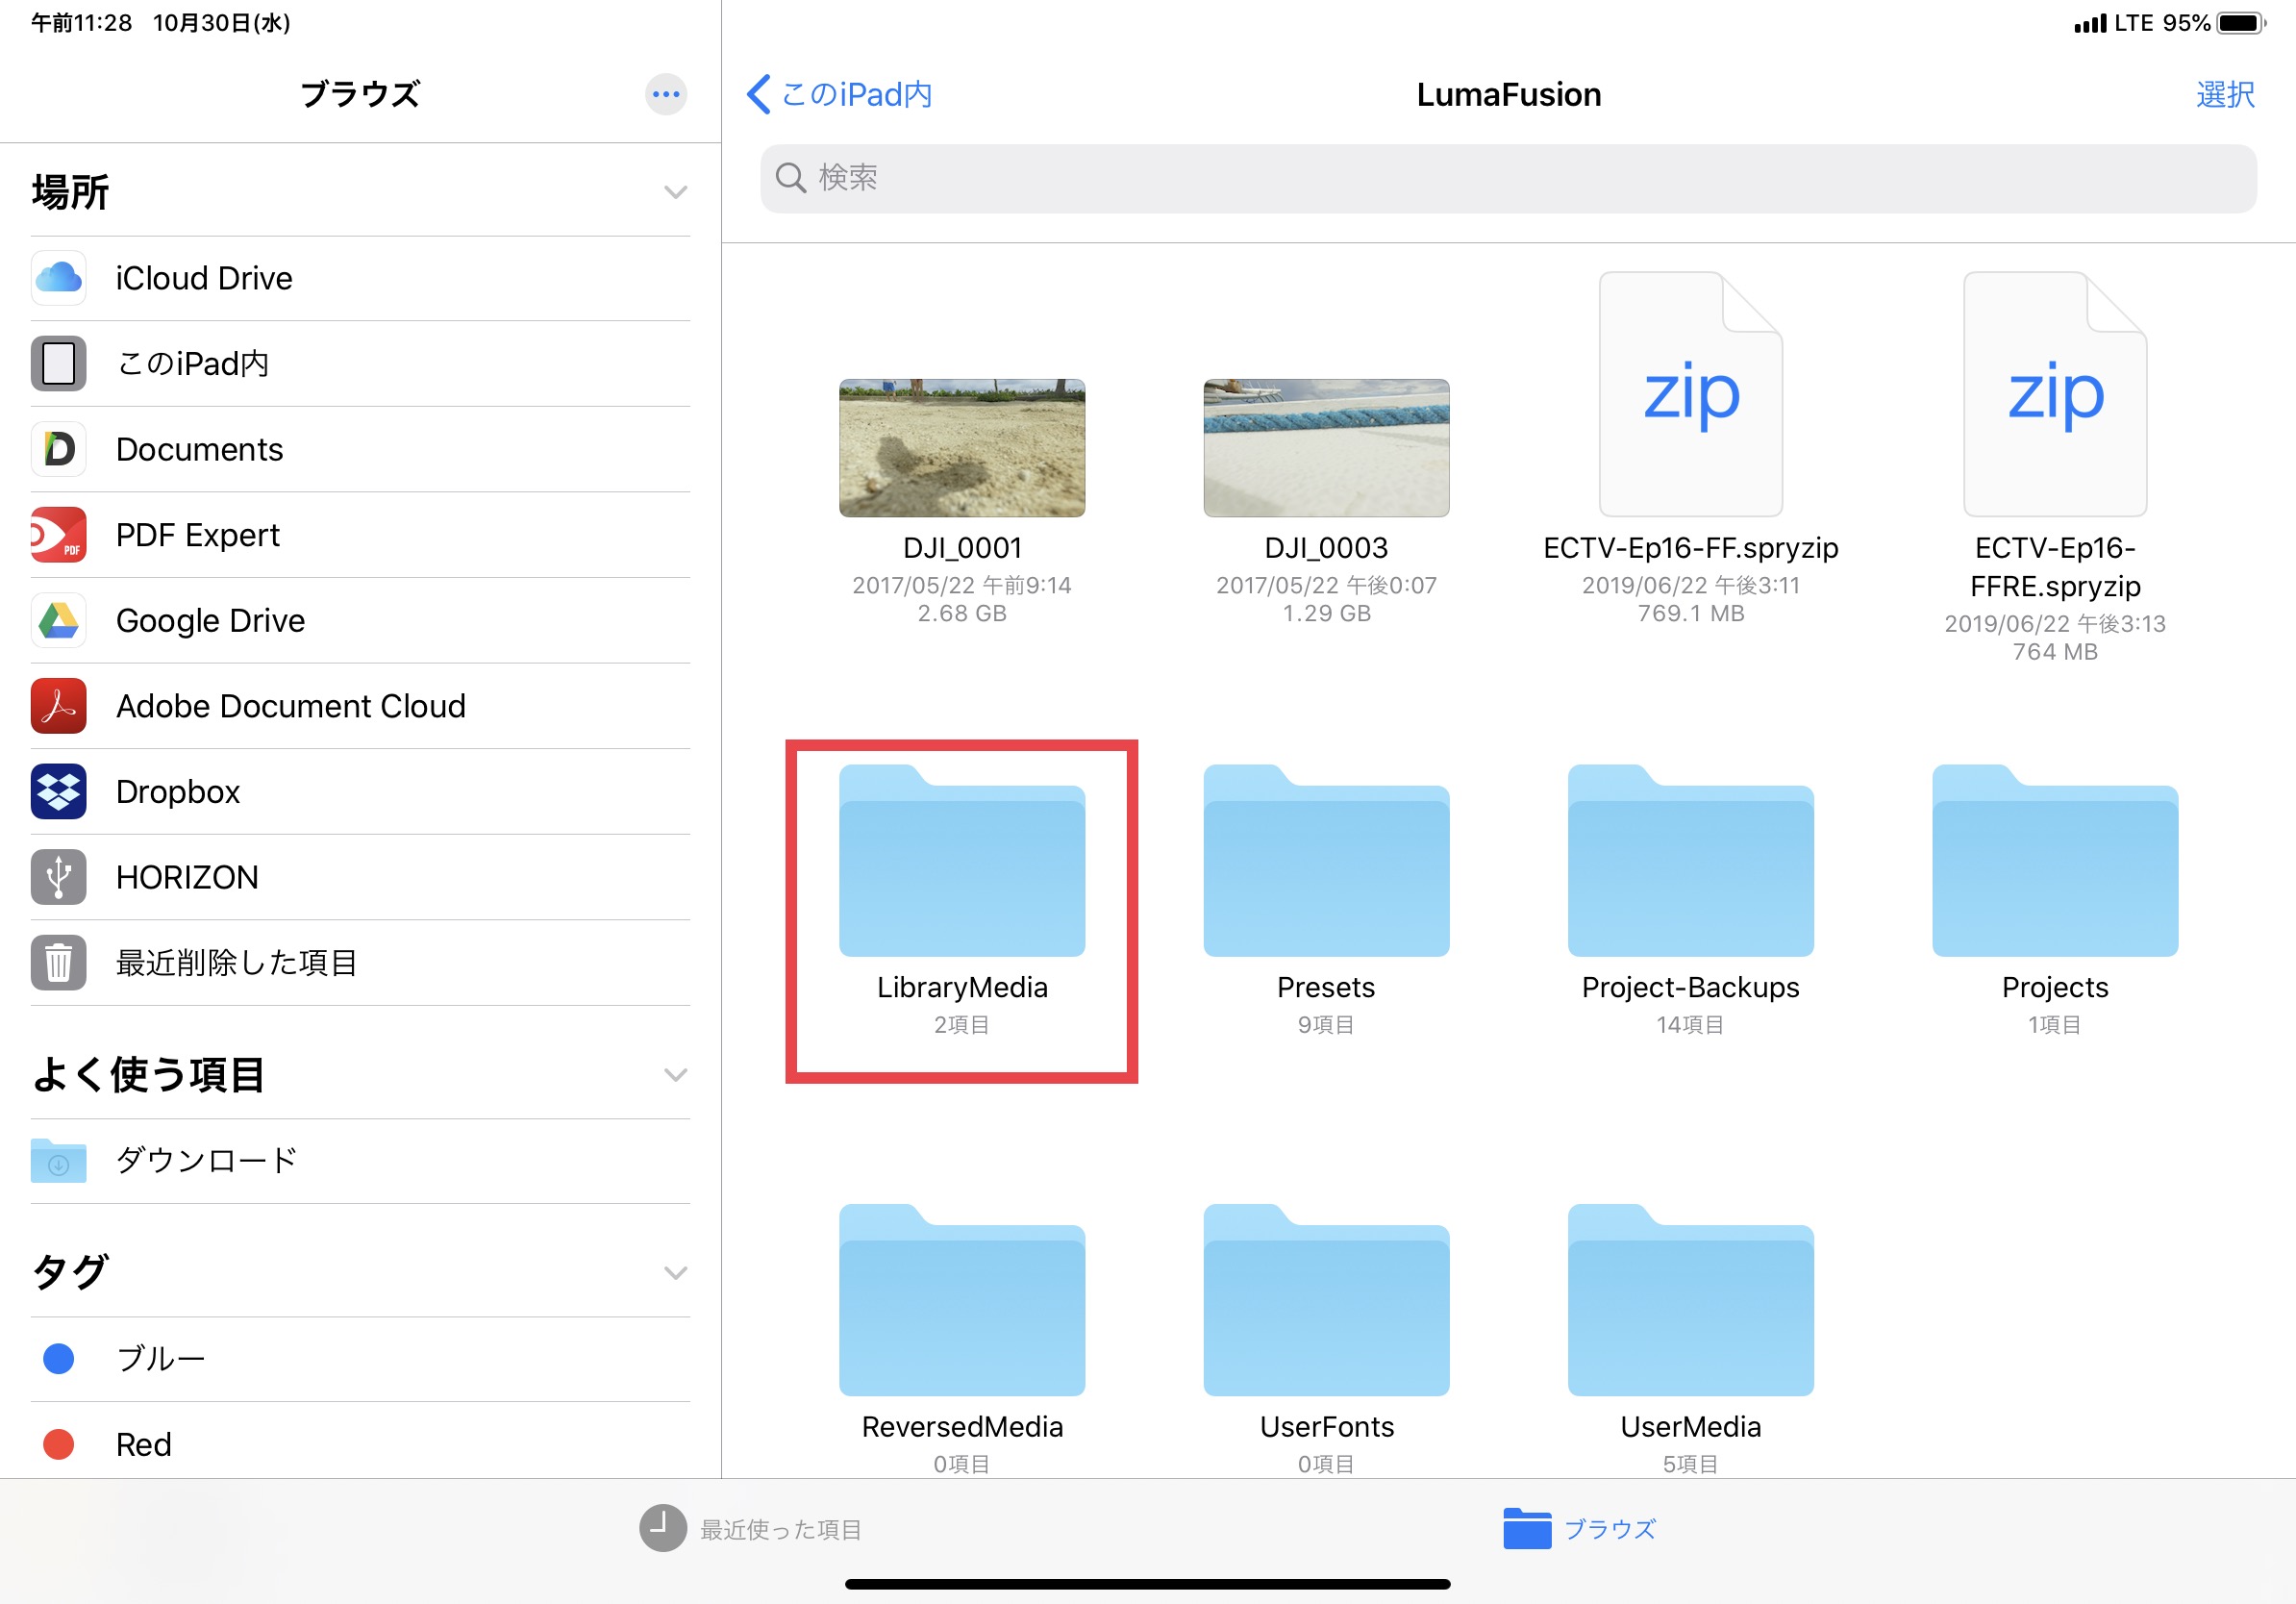Image resolution: width=2296 pixels, height=1604 pixels.
Task: Select the Red tag
Action: point(143,1444)
